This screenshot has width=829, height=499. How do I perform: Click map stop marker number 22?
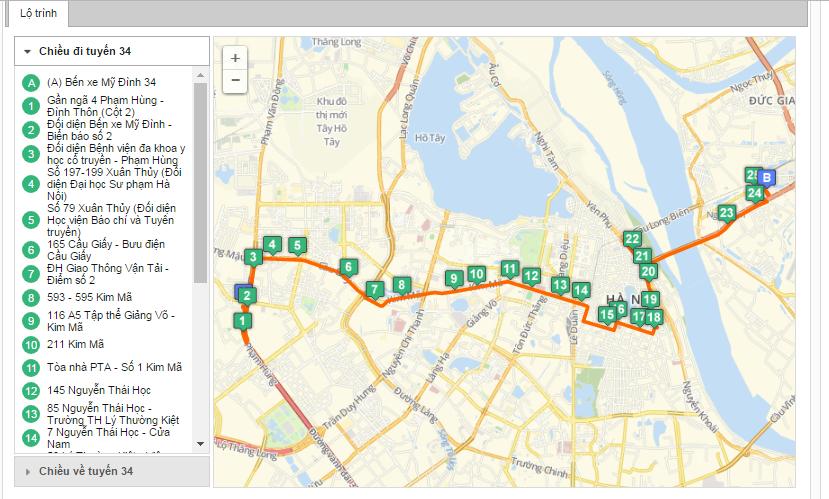(632, 238)
